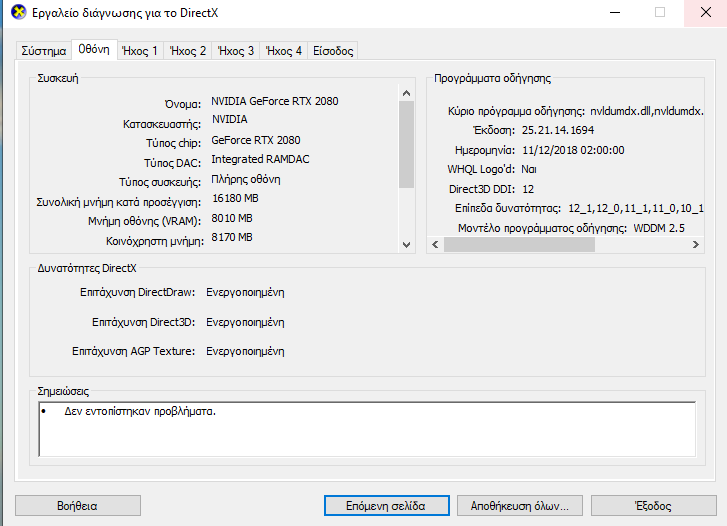
Task: Click the feature levels 12_1,12_0 value
Action: click(636, 209)
